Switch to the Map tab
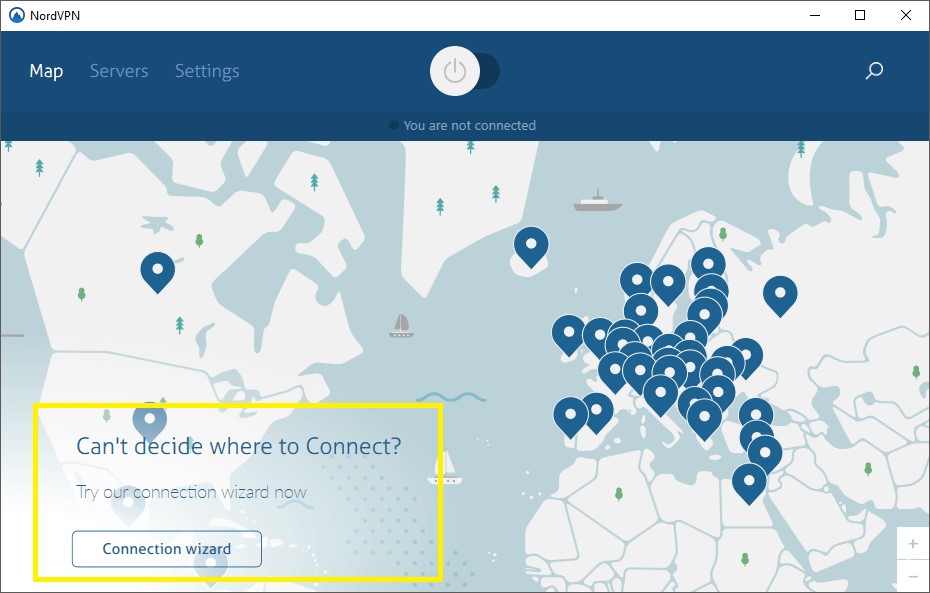The image size is (930, 593). 46,71
